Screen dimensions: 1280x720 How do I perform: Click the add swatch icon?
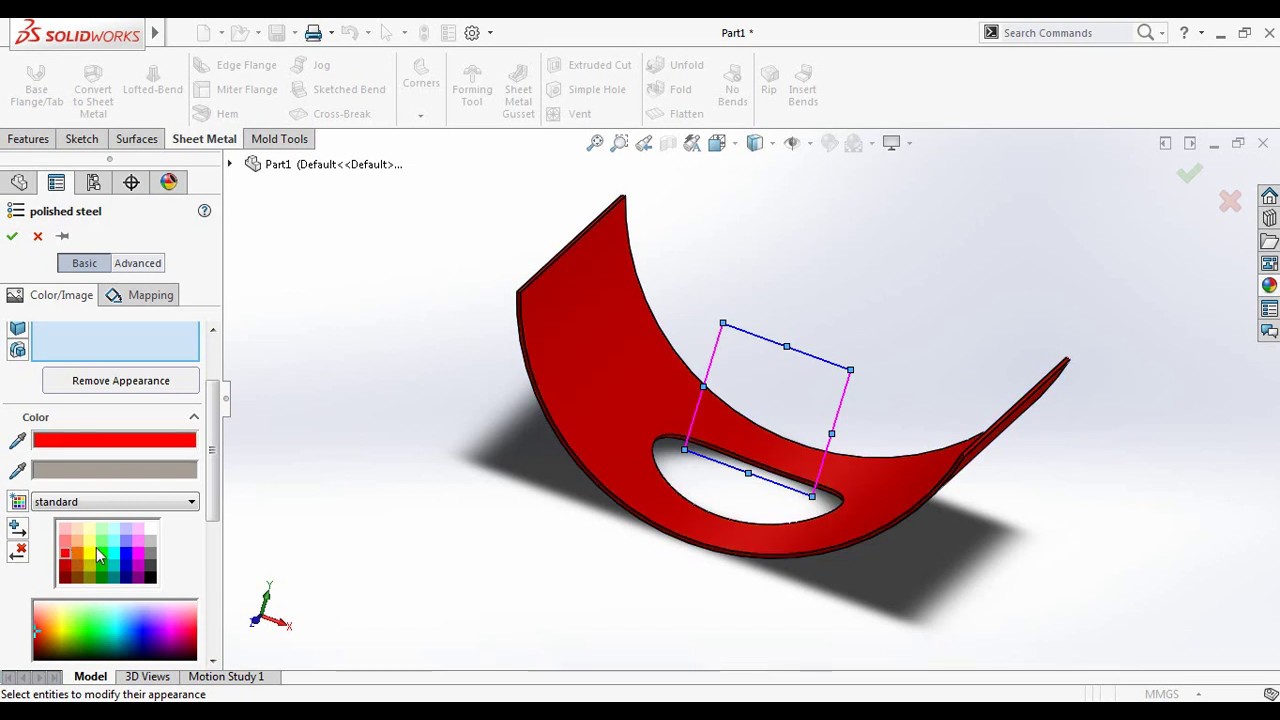(17, 528)
